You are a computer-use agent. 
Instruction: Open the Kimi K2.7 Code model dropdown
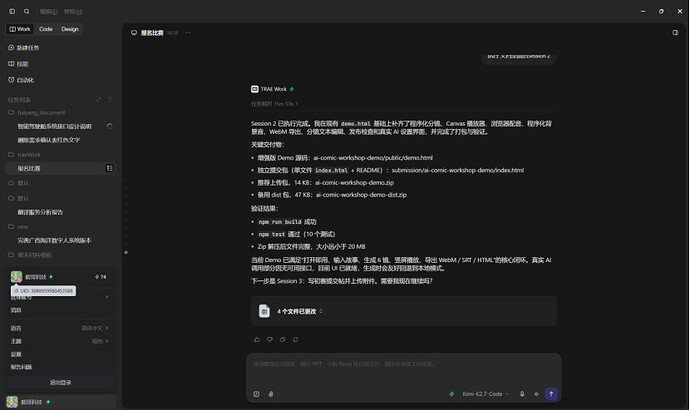(x=485, y=394)
